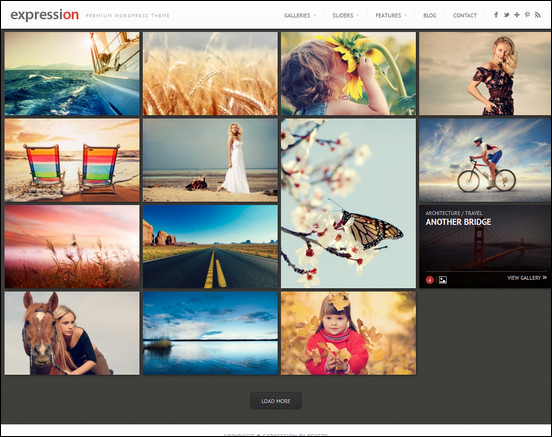
Task: Open the cyclist against sky photo
Action: coord(485,160)
